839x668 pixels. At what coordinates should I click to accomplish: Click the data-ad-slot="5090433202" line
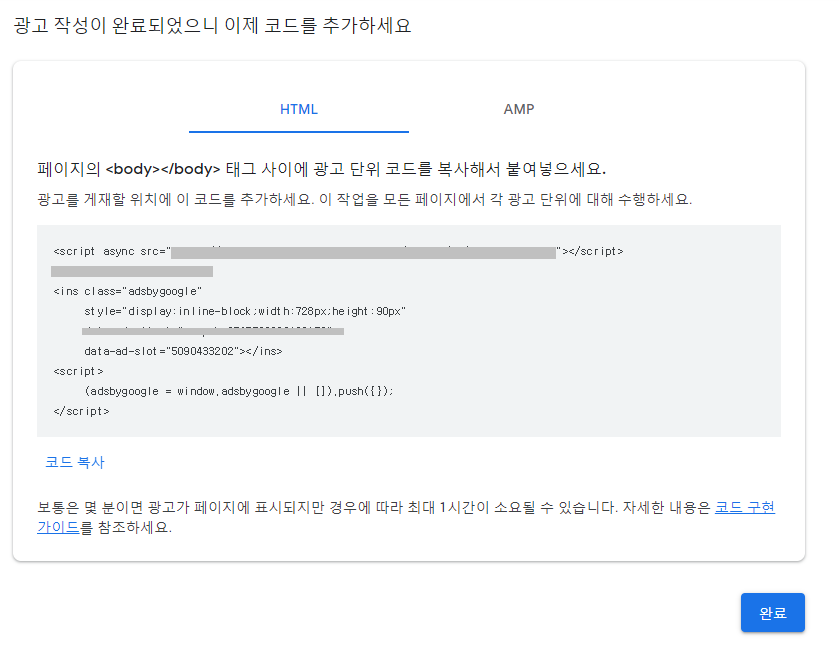click(x=183, y=352)
